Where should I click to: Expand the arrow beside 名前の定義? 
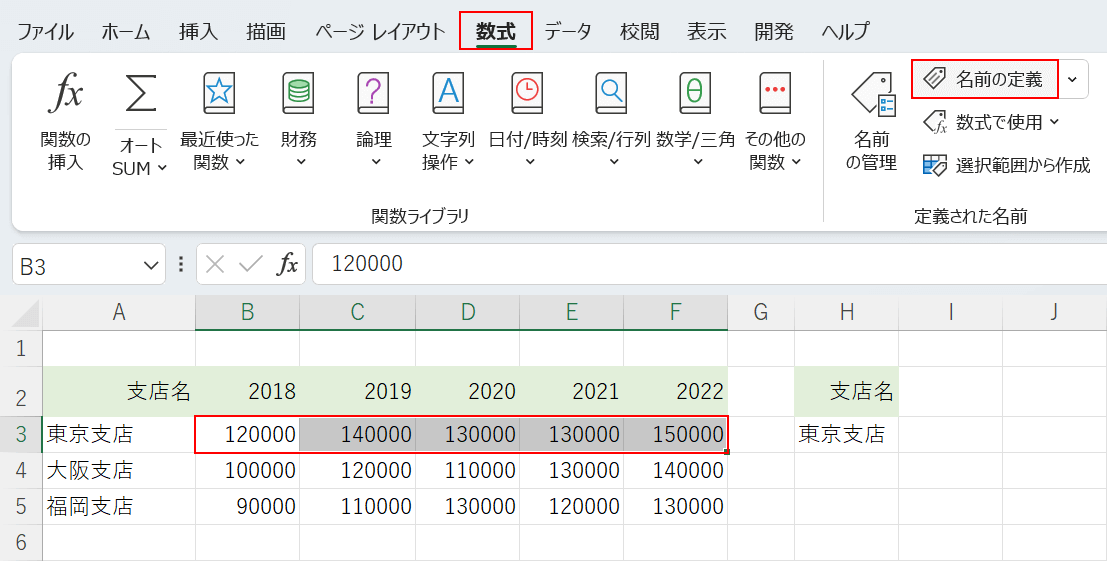tap(1073, 79)
